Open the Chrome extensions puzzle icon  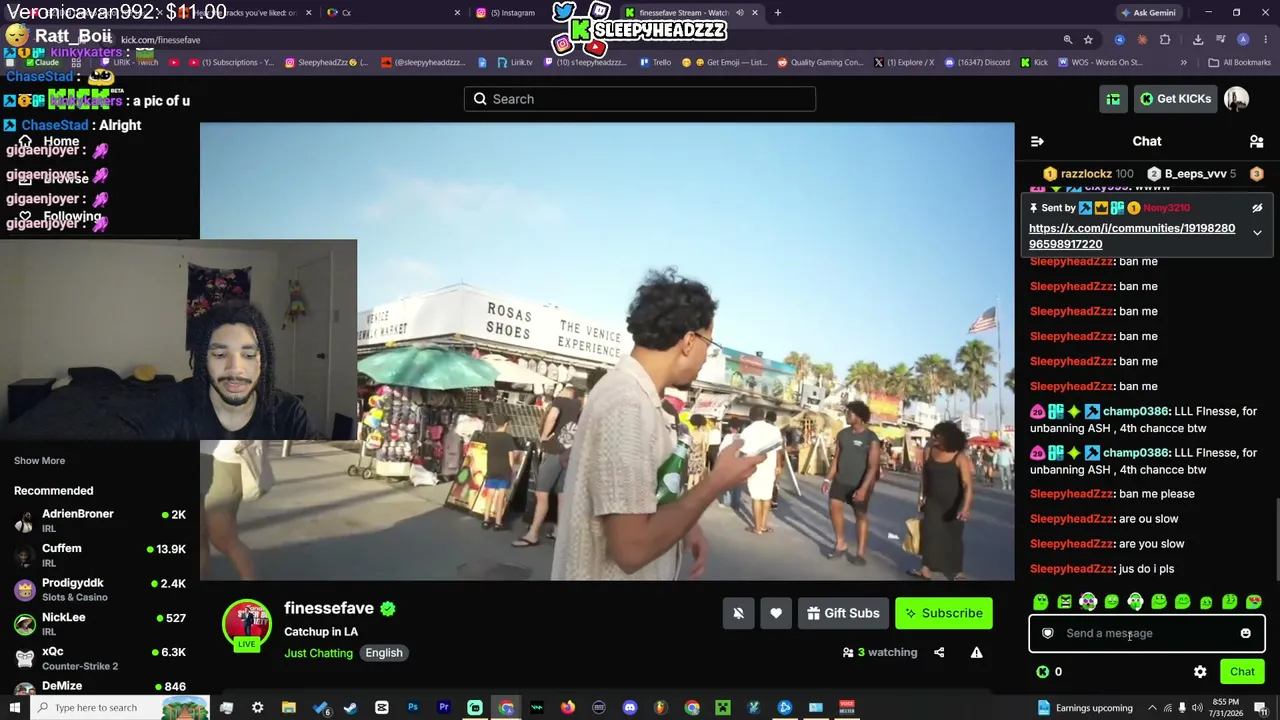tap(1165, 40)
